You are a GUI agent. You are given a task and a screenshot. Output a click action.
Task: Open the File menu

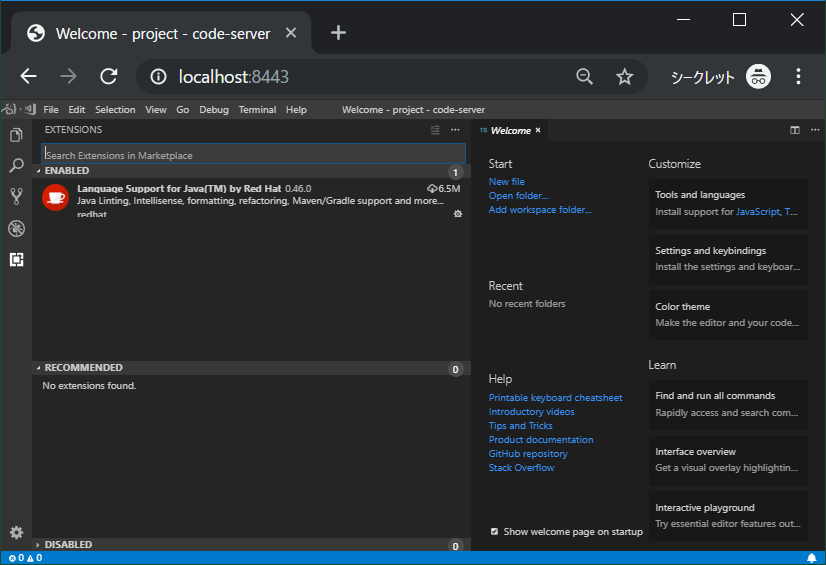tap(51, 110)
